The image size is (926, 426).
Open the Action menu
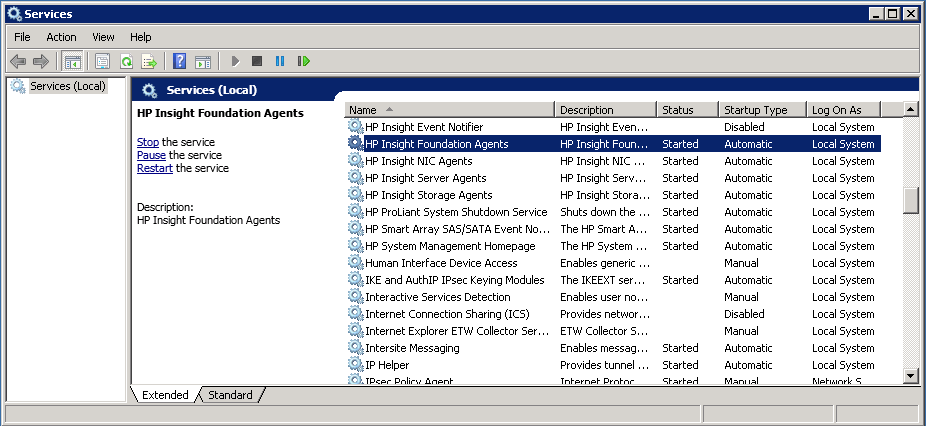[x=61, y=37]
